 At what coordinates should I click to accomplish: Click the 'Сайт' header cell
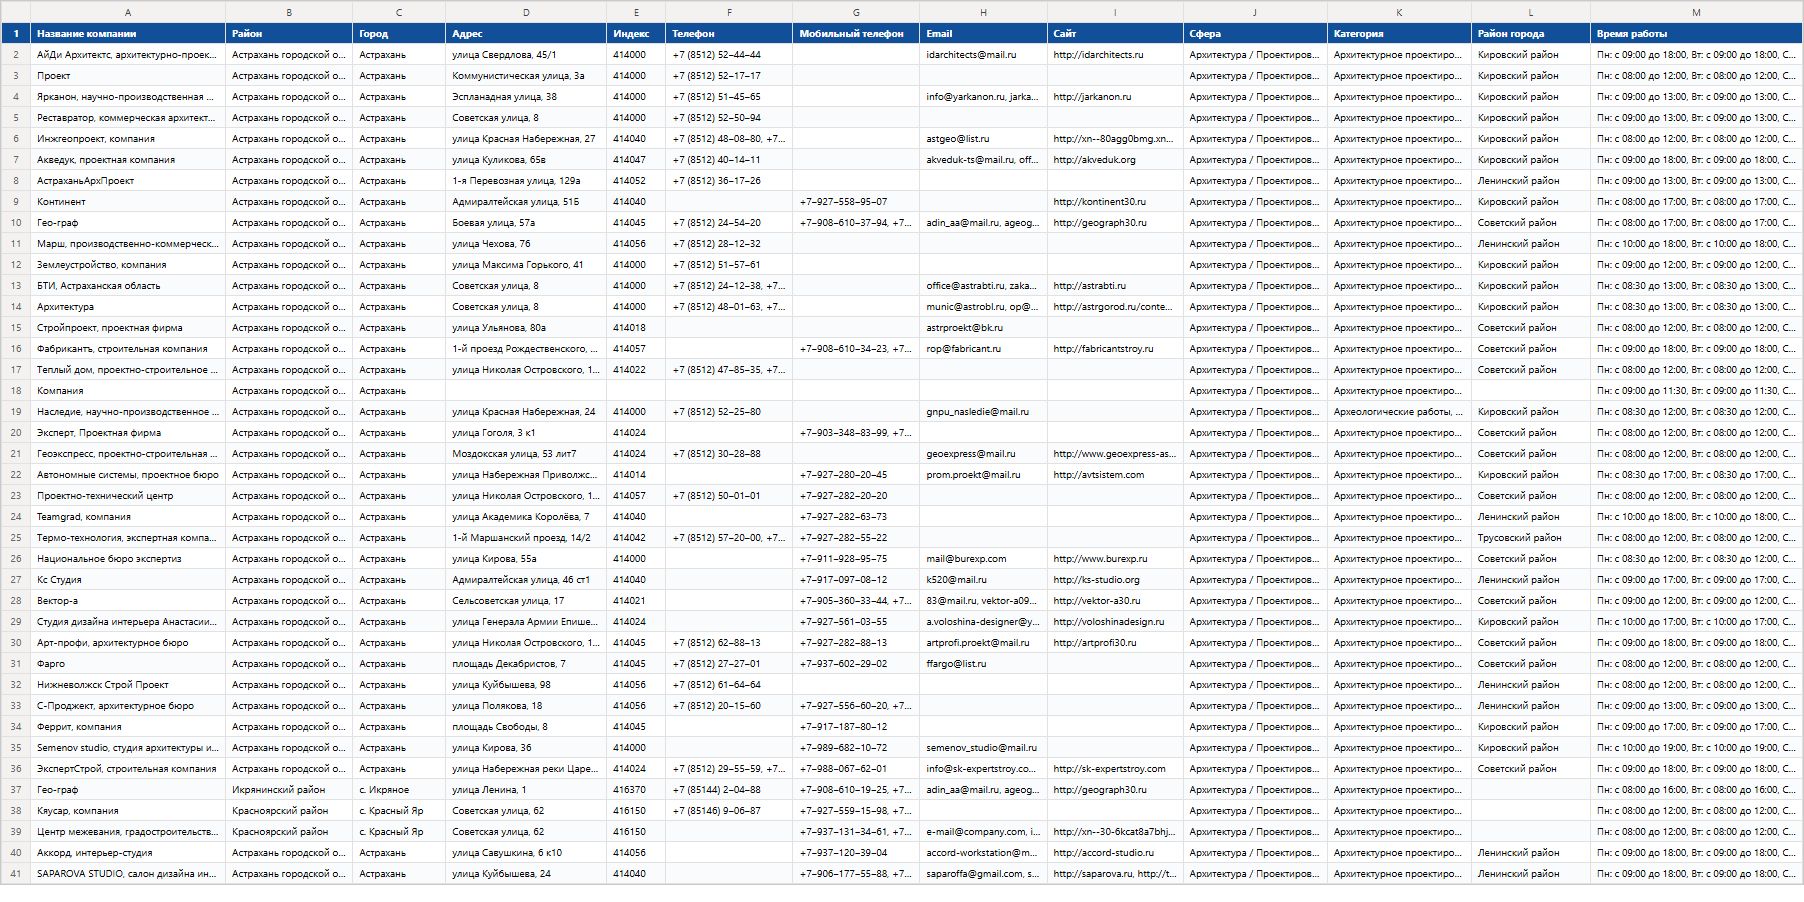click(x=1115, y=34)
